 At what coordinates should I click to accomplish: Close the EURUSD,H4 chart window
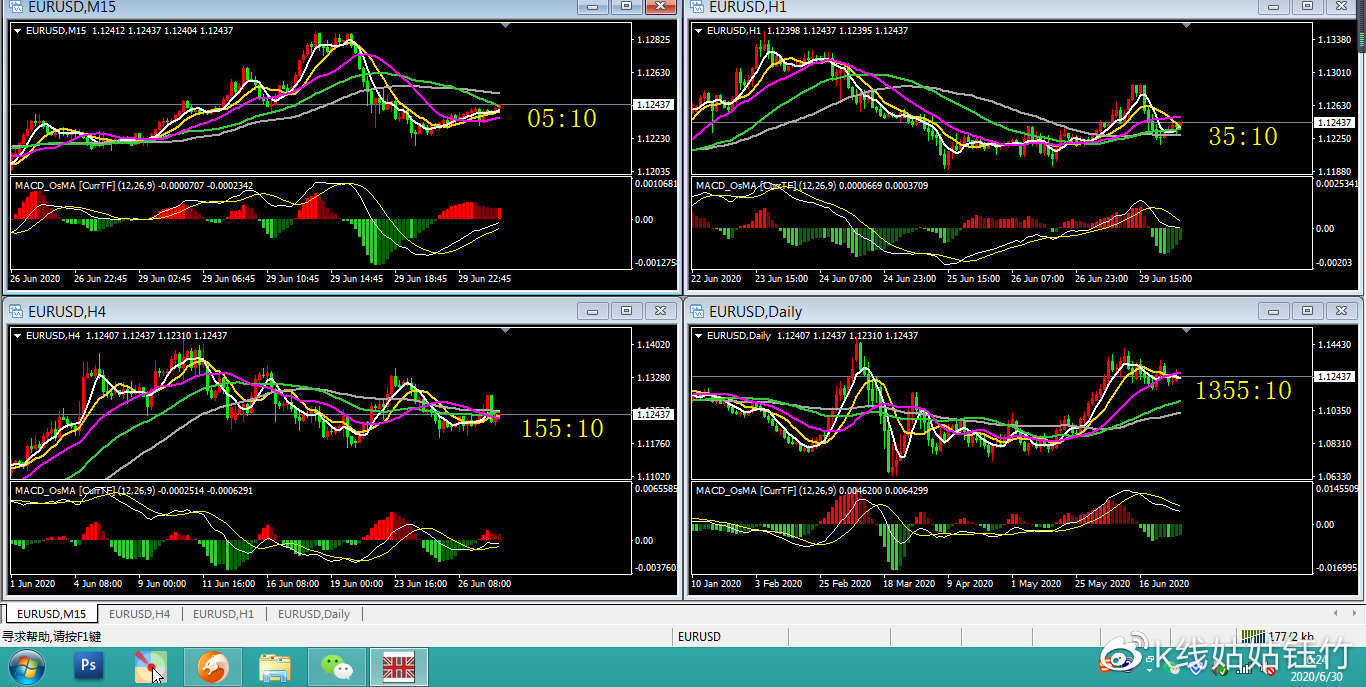click(x=660, y=311)
